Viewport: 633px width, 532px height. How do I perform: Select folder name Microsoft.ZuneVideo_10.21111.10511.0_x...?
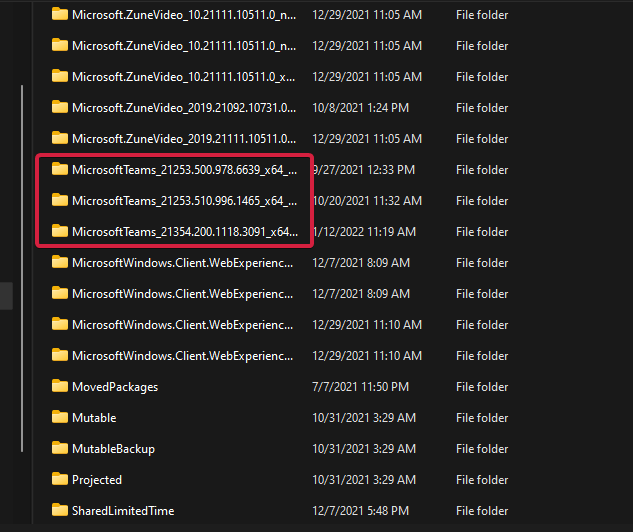[x=184, y=77]
